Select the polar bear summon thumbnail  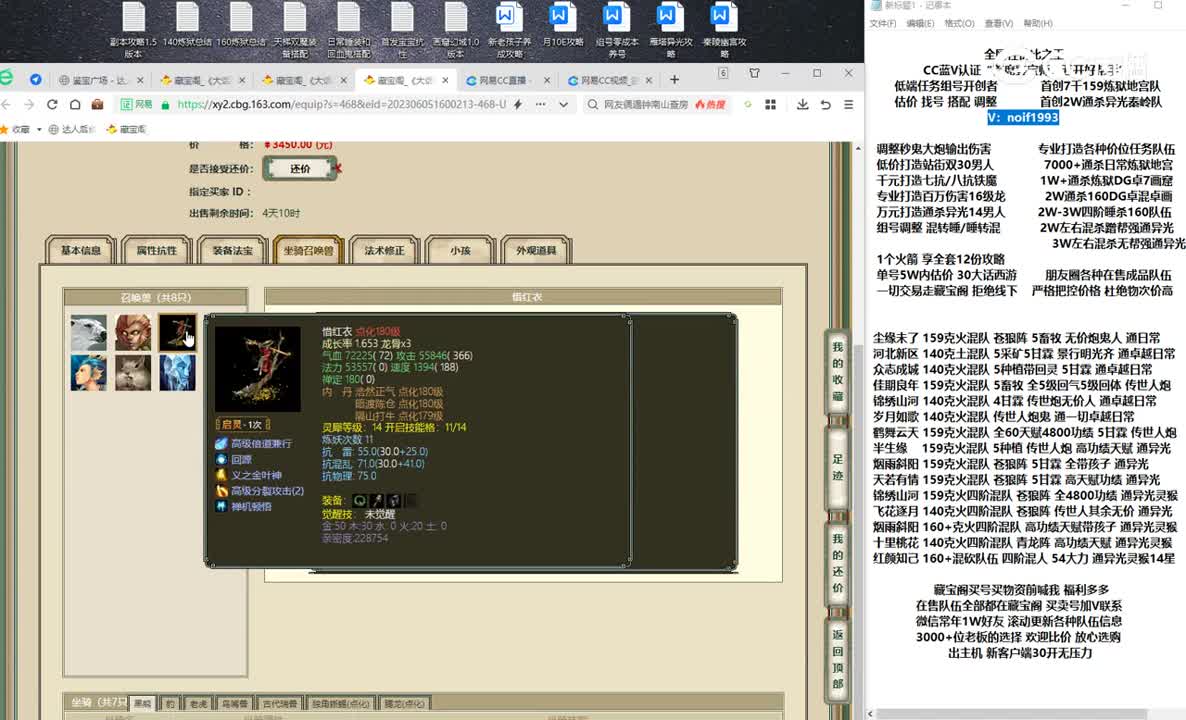click(x=88, y=333)
